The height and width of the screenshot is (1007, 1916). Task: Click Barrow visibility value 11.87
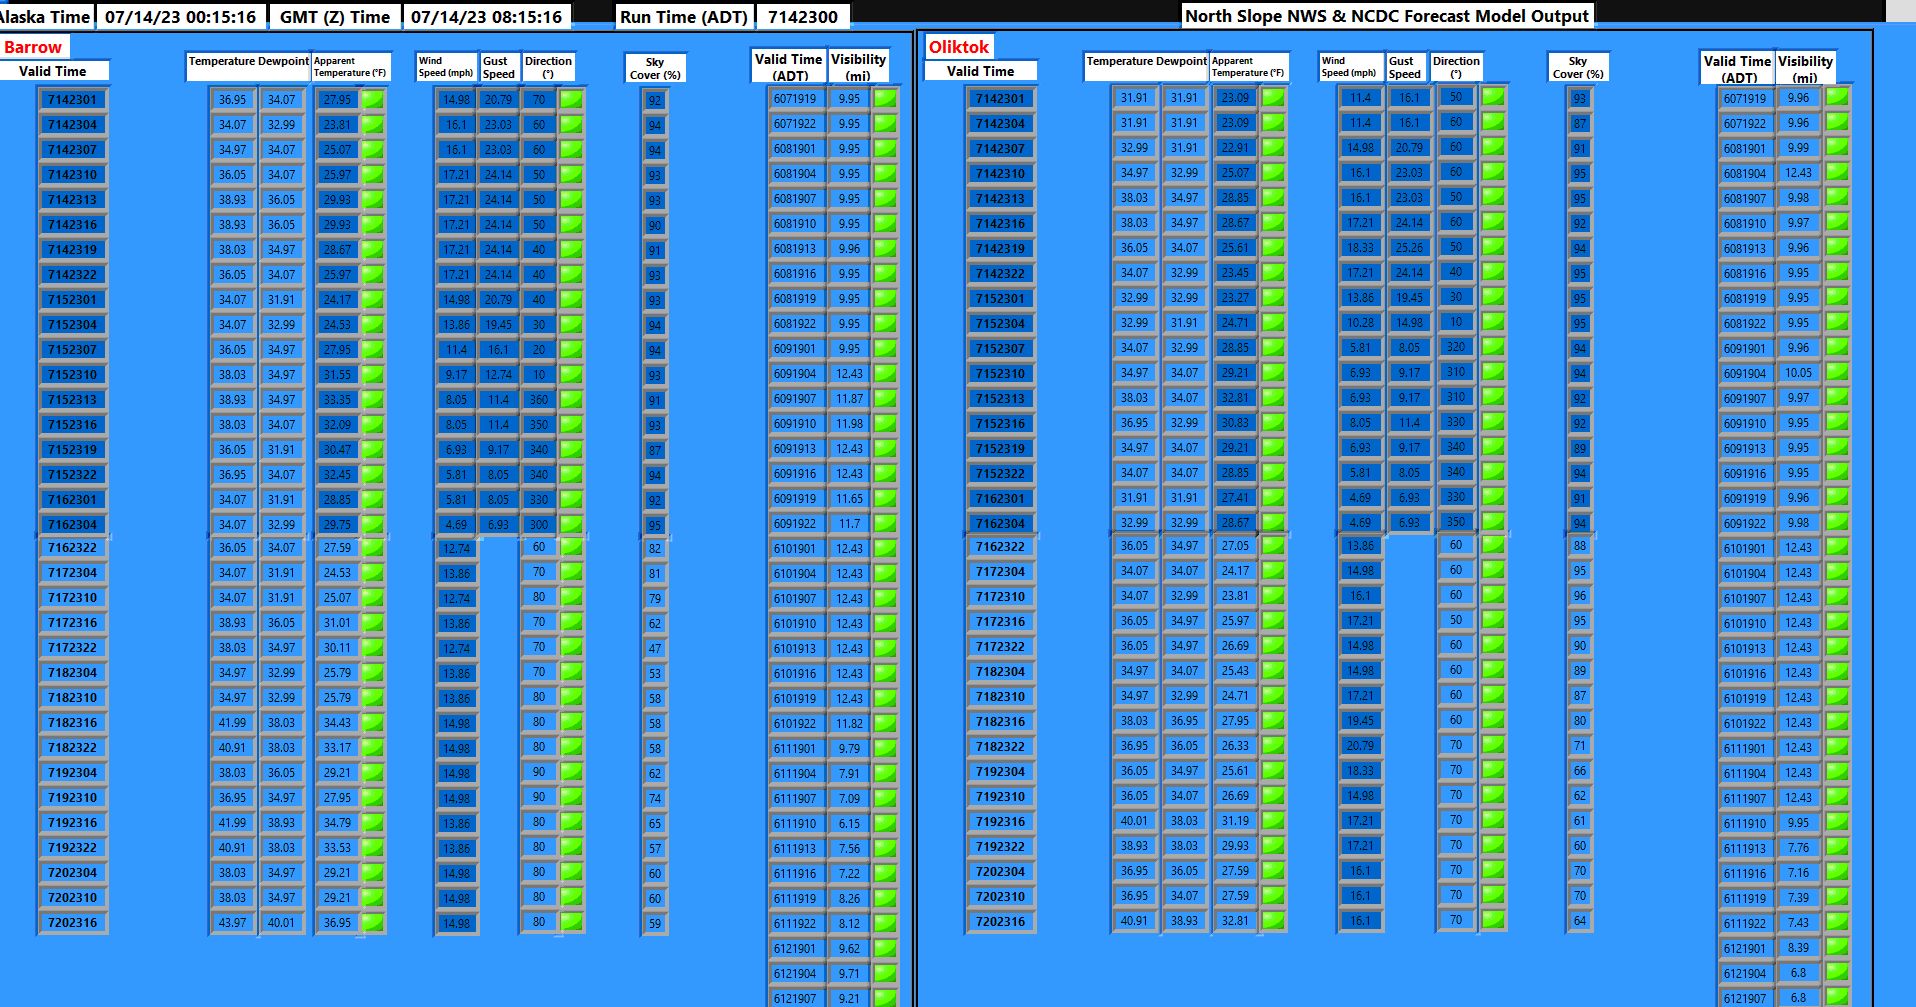(849, 398)
